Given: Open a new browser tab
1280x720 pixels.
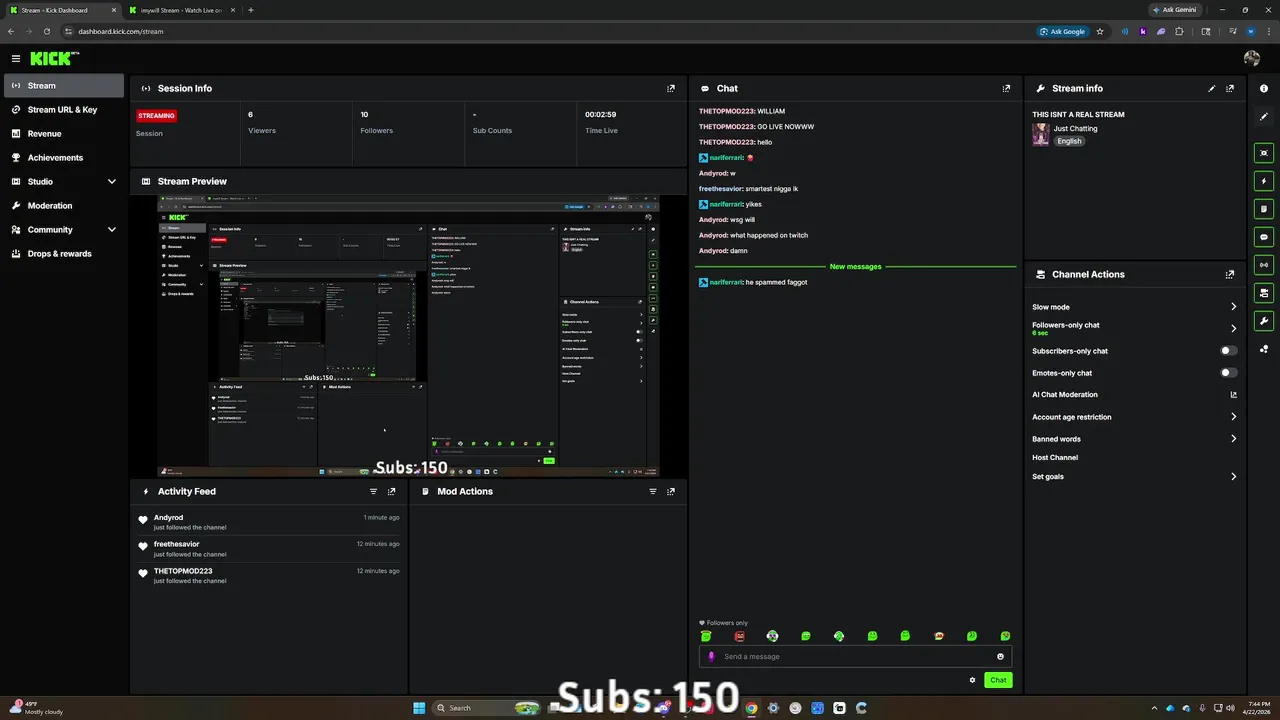Looking at the screenshot, I should [x=251, y=10].
